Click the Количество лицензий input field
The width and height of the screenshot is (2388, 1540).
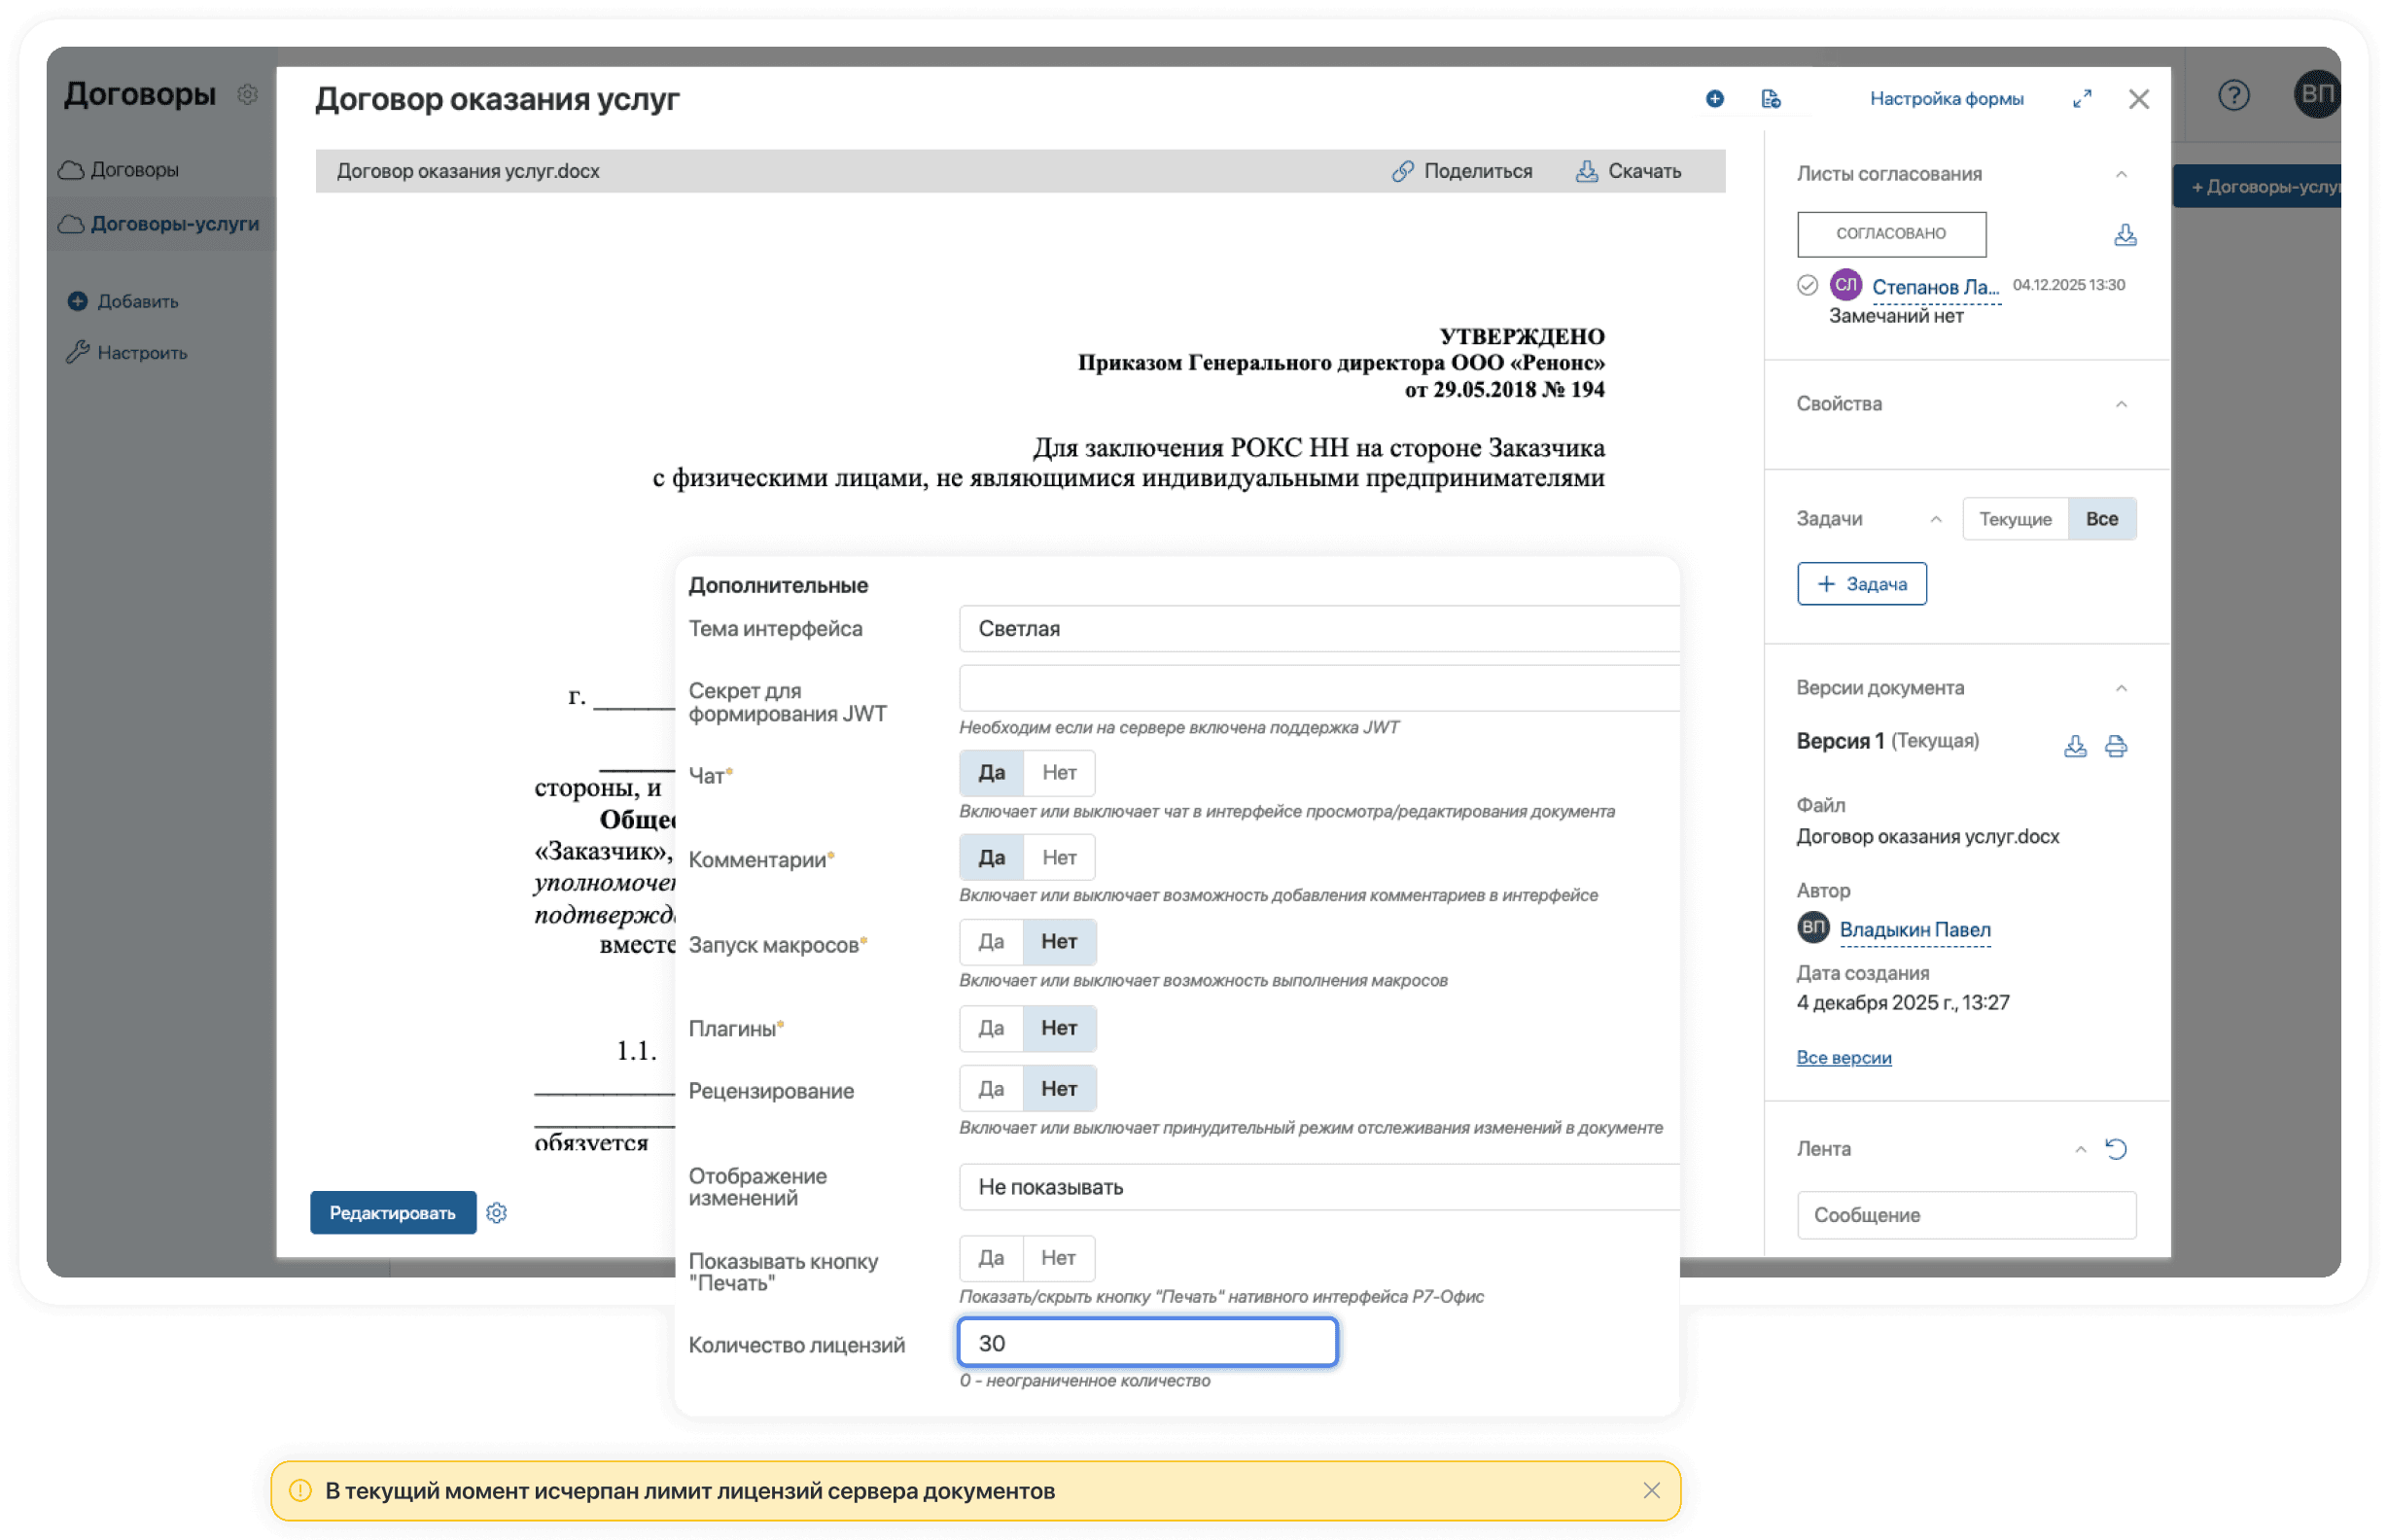(x=1147, y=1343)
